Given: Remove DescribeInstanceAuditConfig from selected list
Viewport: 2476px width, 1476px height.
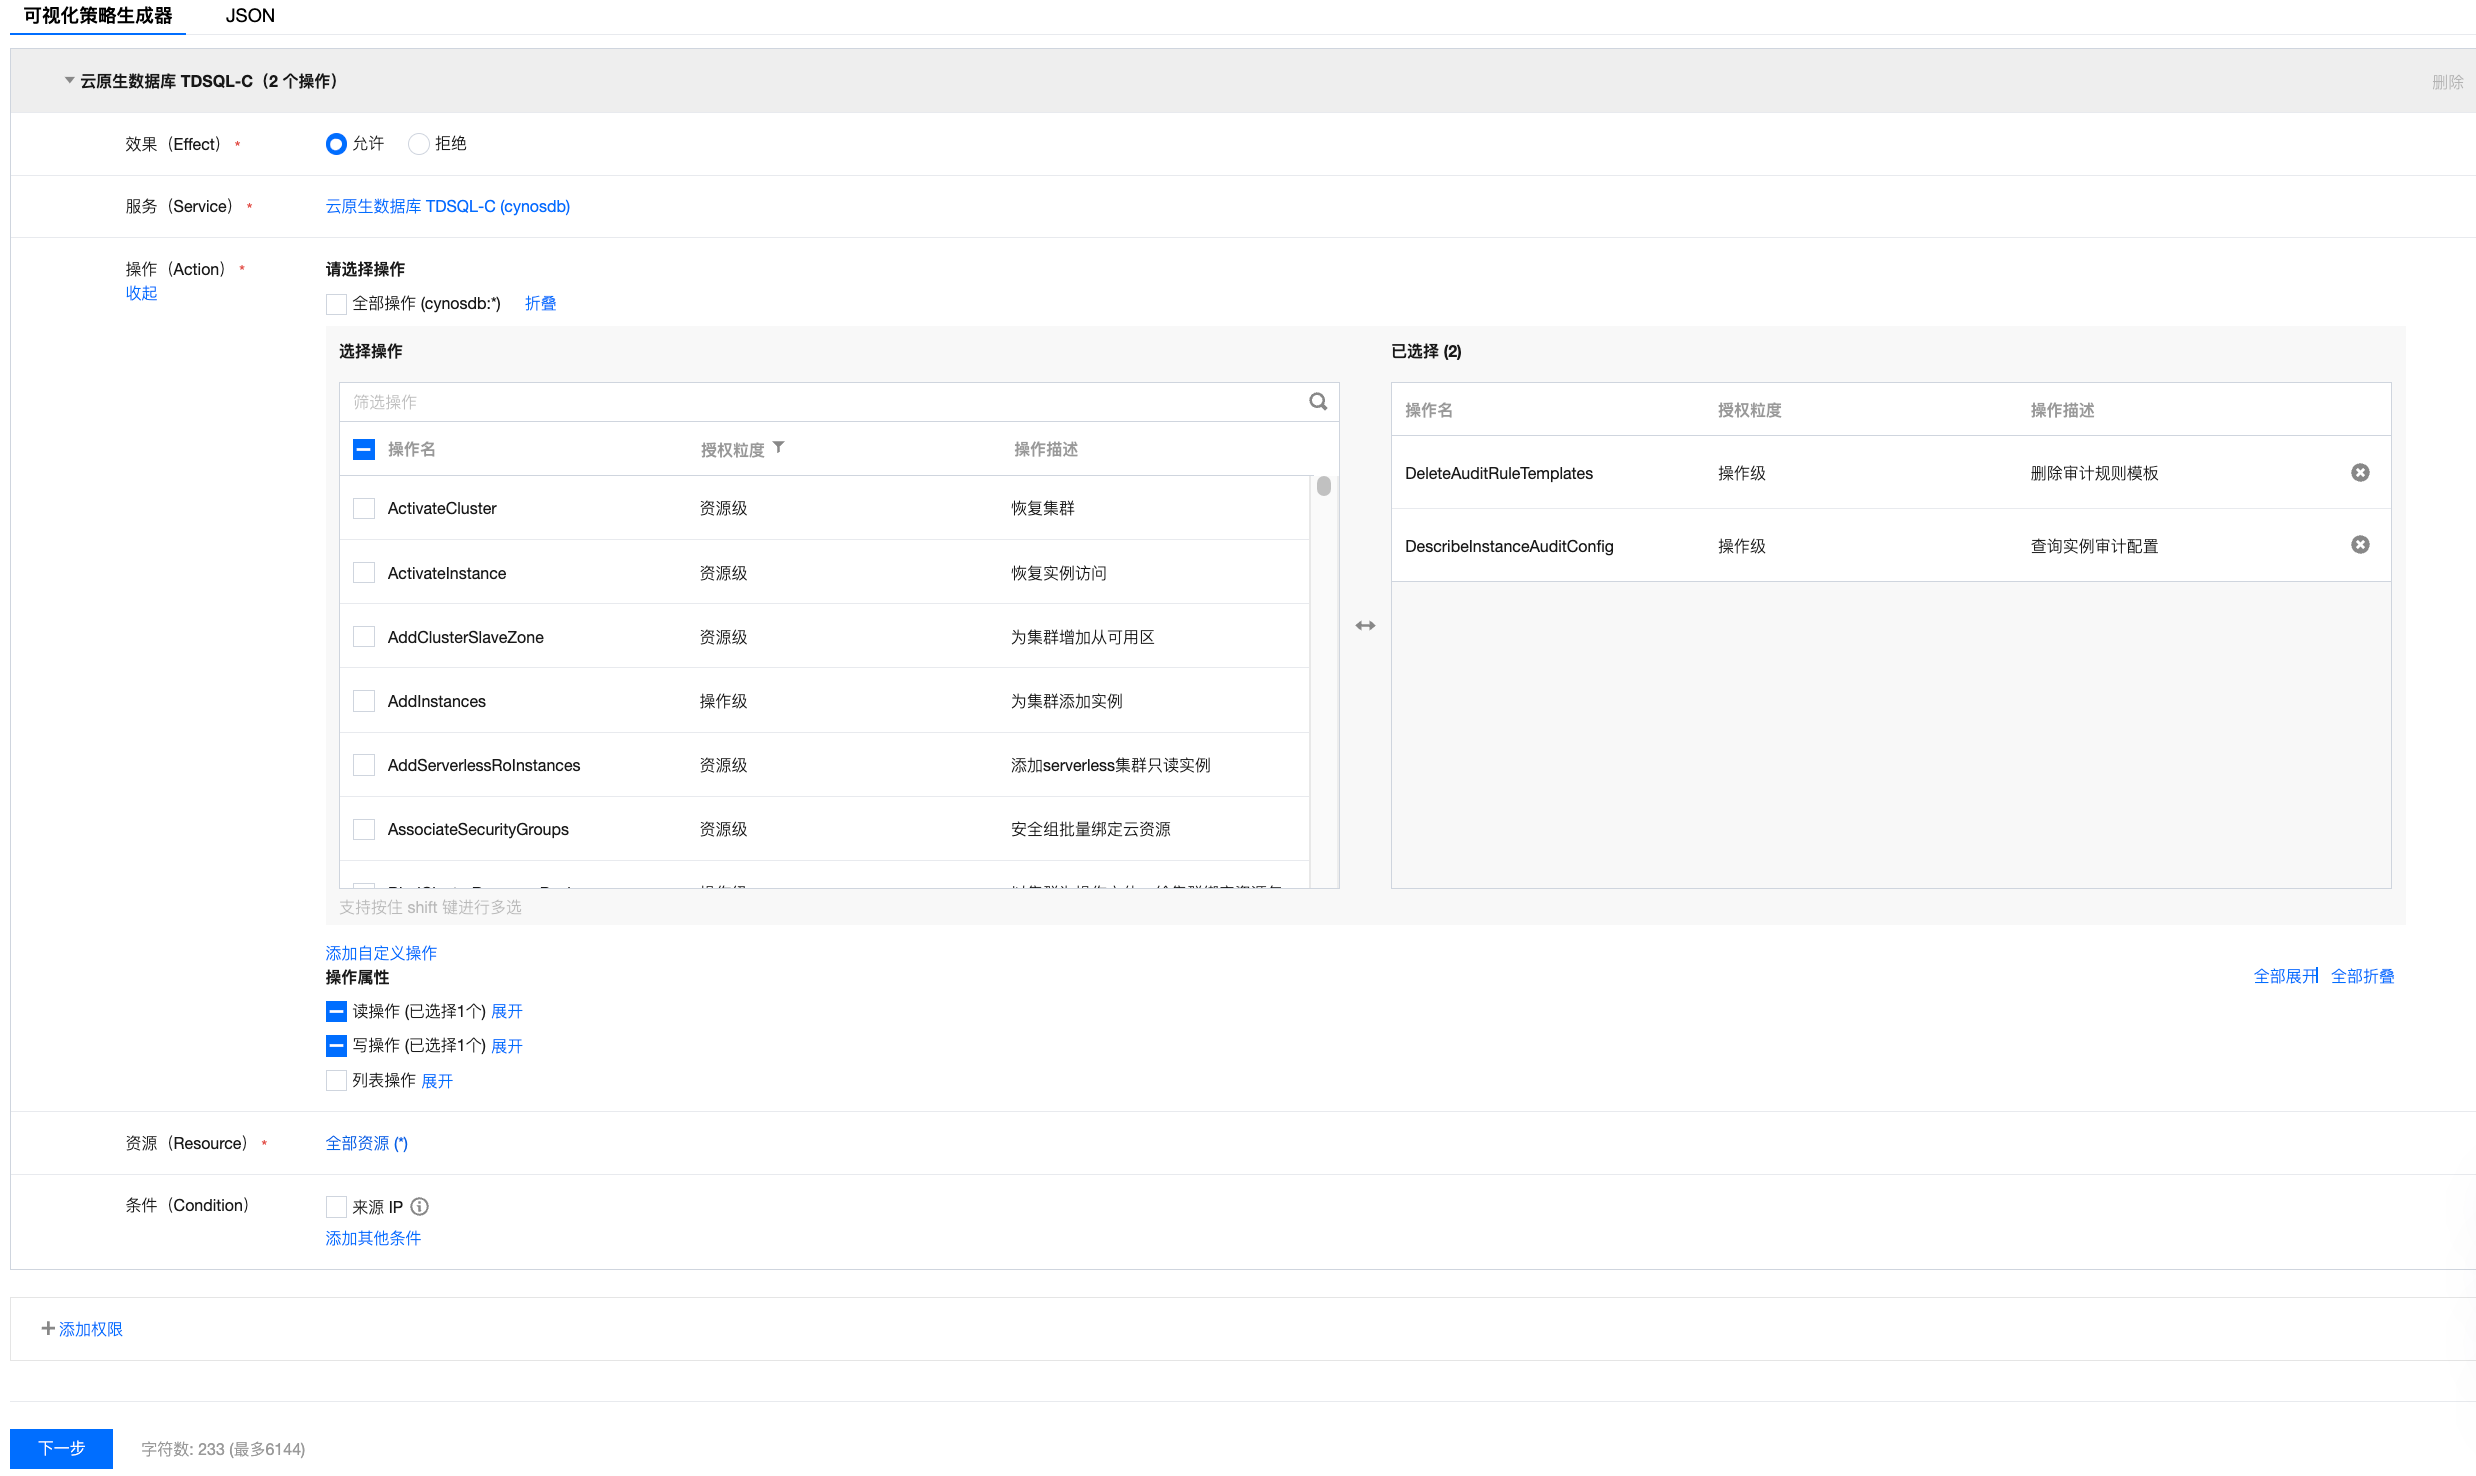Looking at the screenshot, I should 2359,544.
